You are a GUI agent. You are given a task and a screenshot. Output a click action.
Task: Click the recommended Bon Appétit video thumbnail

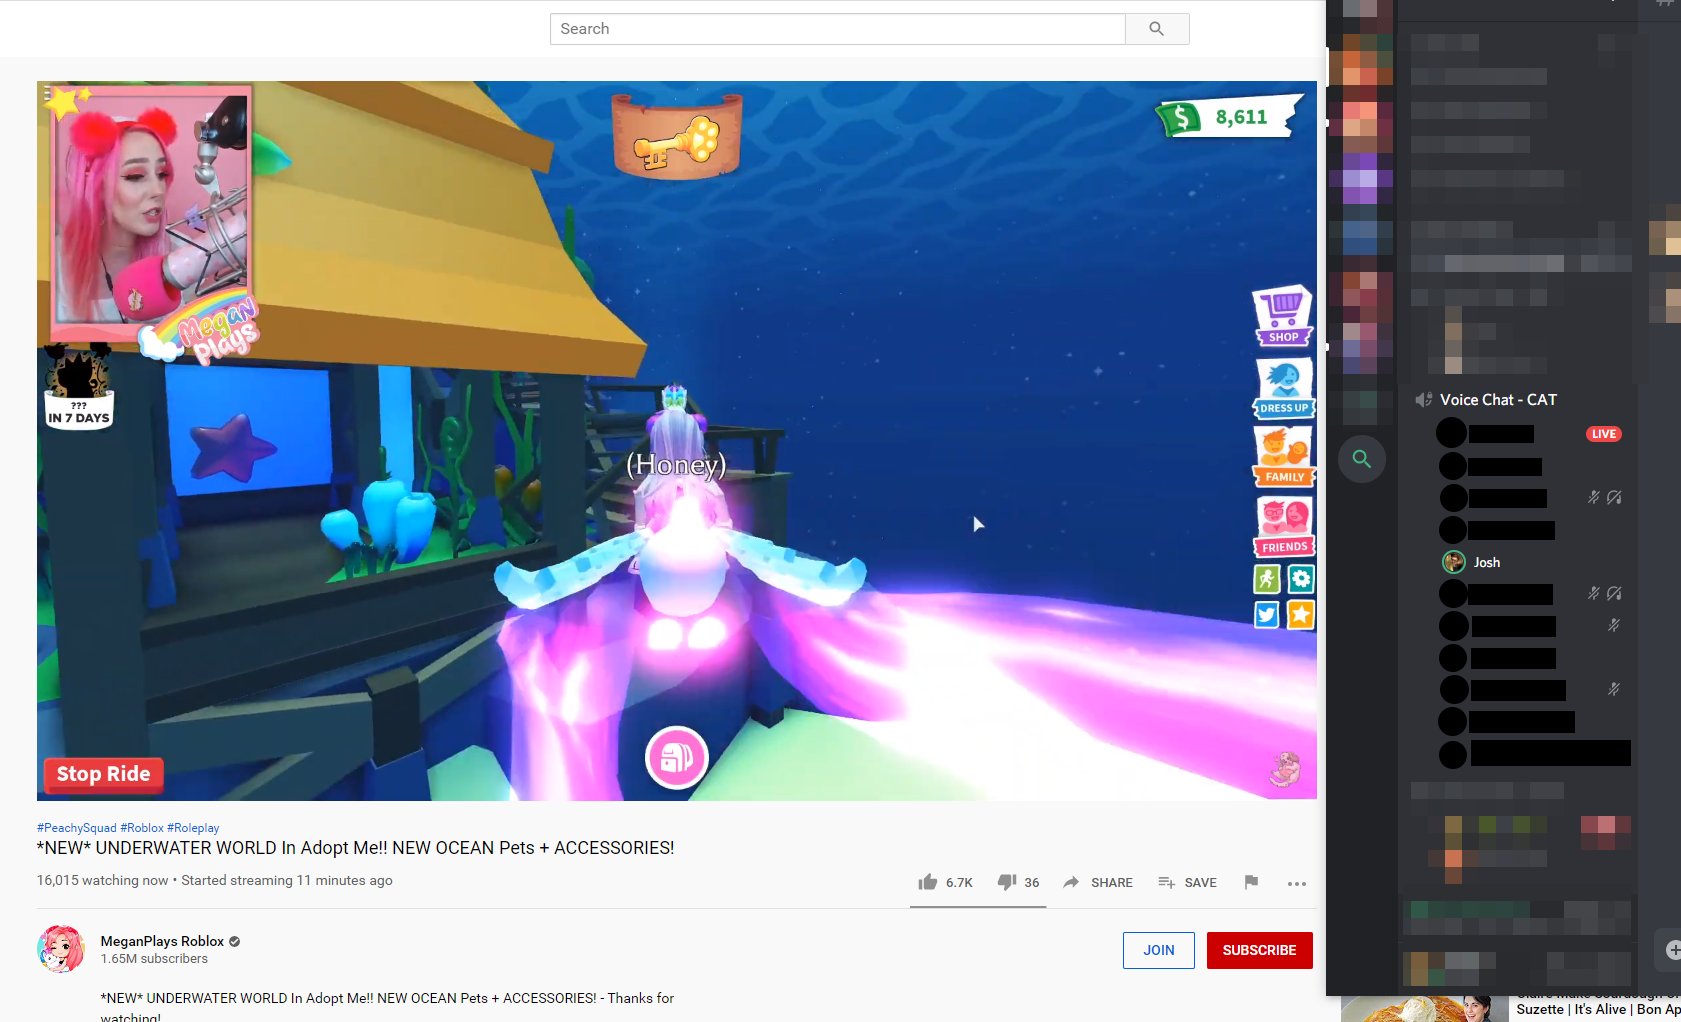(1424, 1008)
